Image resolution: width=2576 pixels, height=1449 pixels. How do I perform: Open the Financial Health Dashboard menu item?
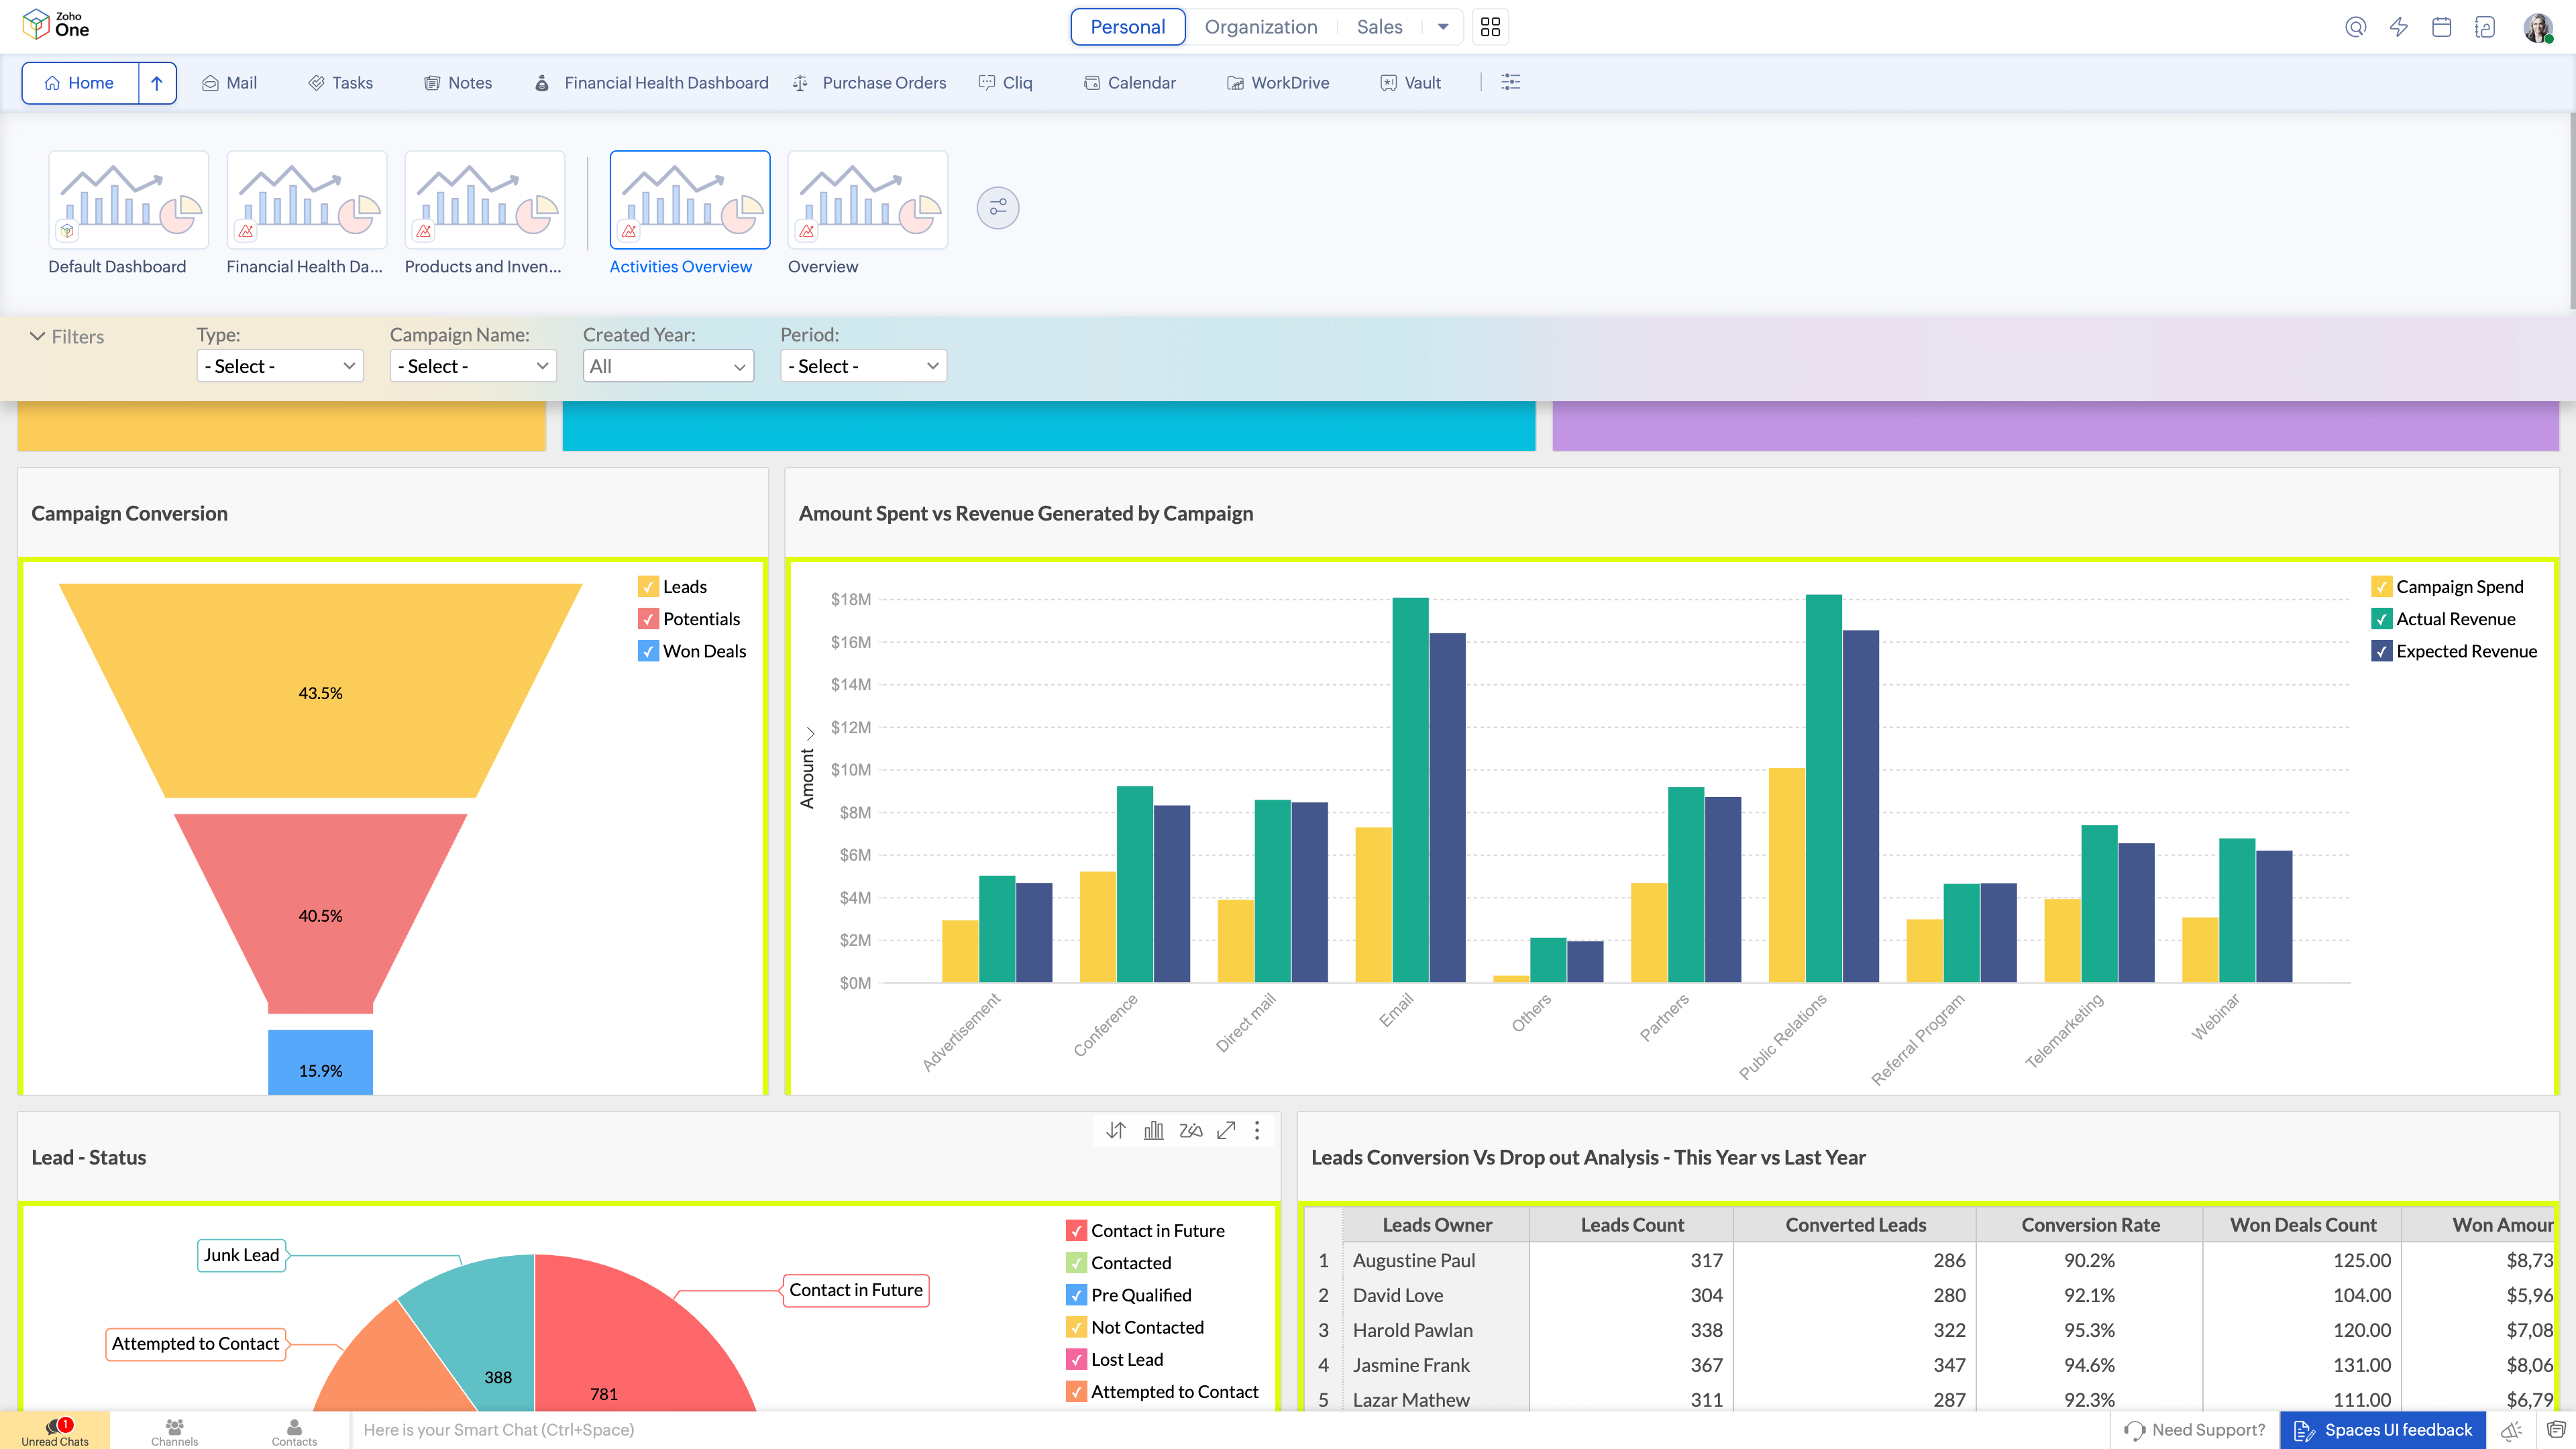(651, 83)
